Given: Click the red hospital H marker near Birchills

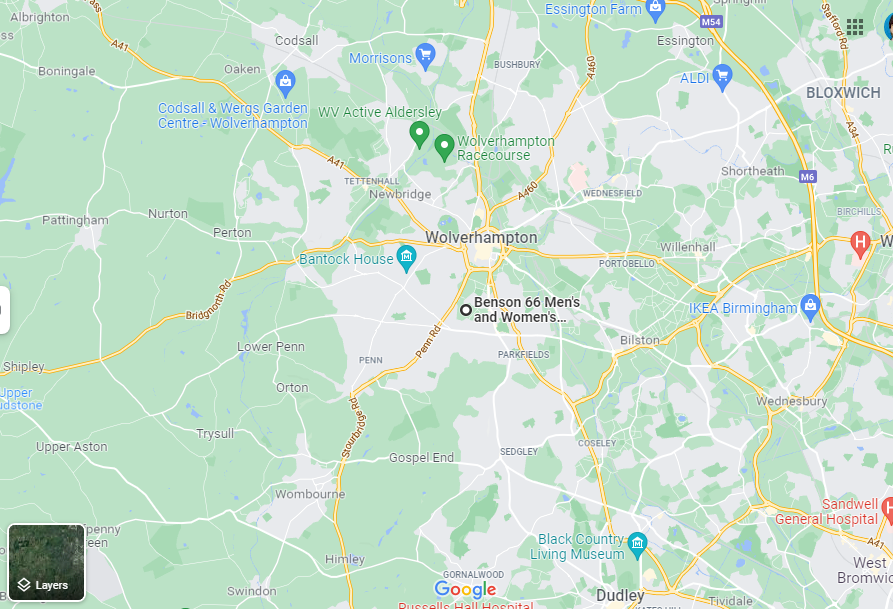Looking at the screenshot, I should (860, 243).
